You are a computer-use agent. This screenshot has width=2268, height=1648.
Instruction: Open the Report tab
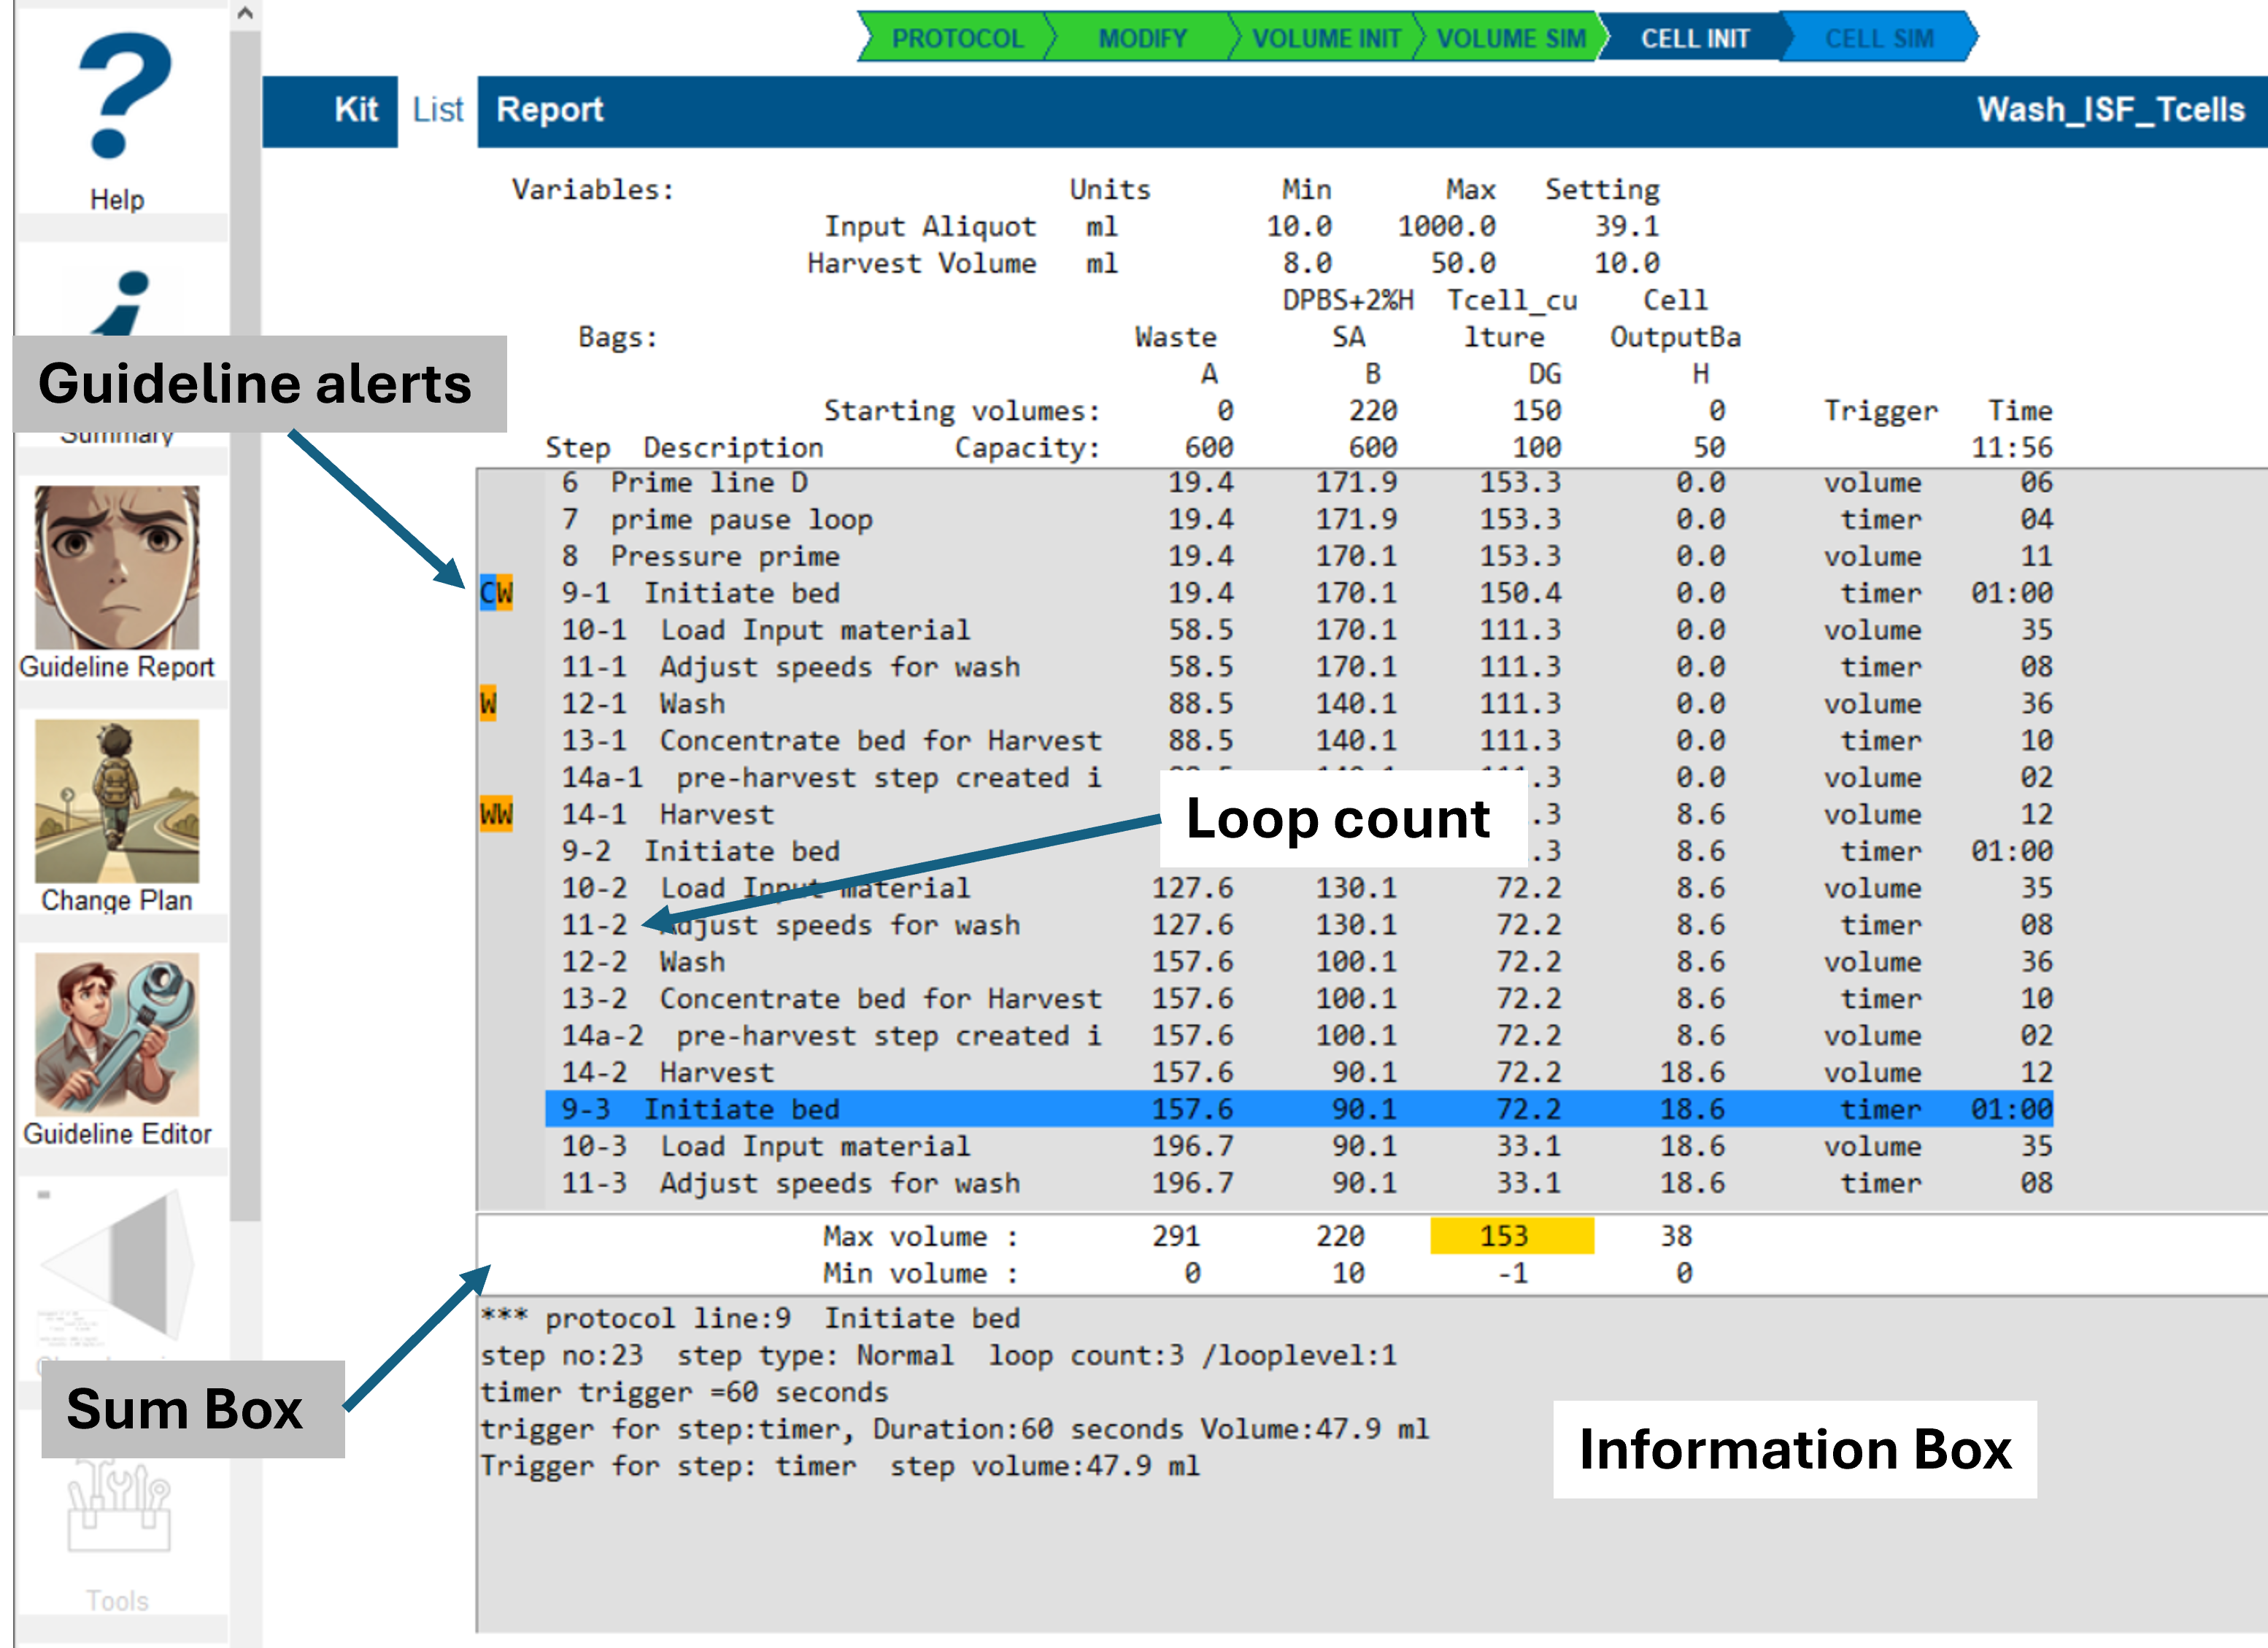pos(549,110)
